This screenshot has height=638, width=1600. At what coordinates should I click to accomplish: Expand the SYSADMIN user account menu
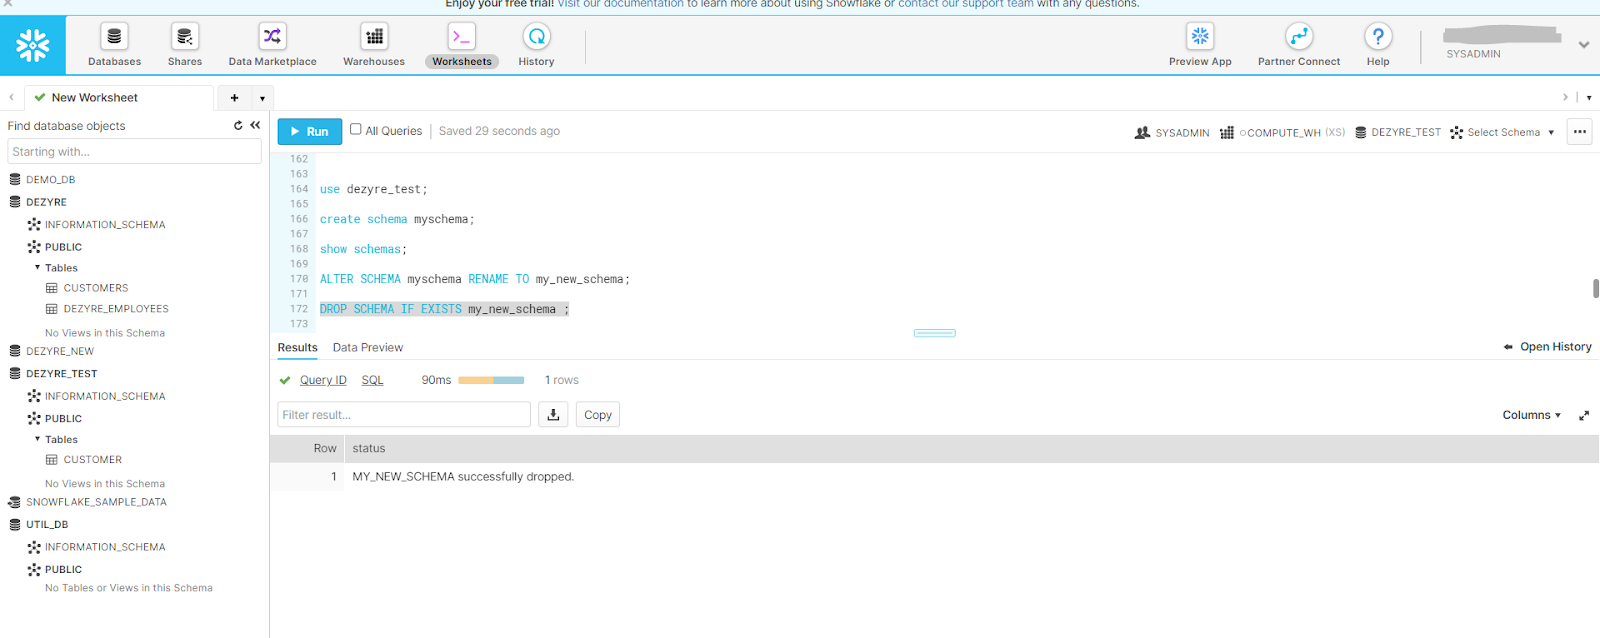pyautogui.click(x=1584, y=45)
